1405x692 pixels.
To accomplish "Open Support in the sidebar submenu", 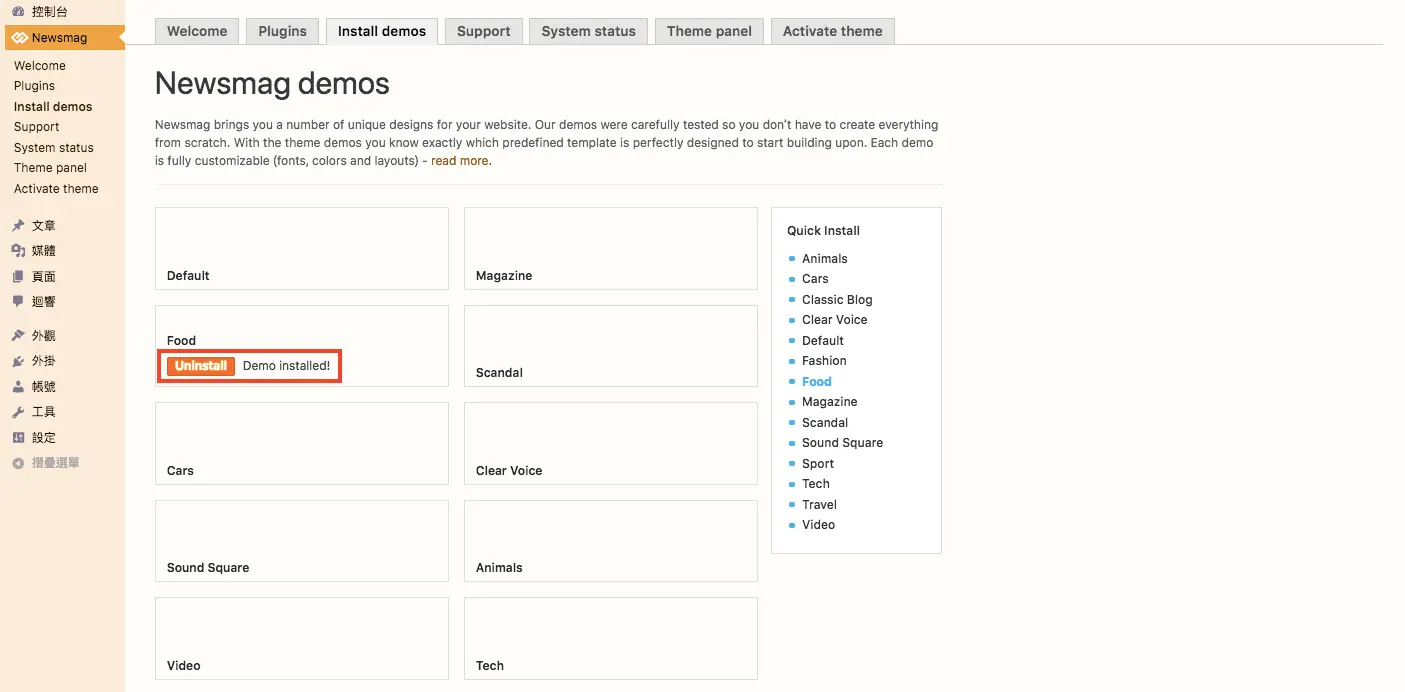I will [37, 127].
